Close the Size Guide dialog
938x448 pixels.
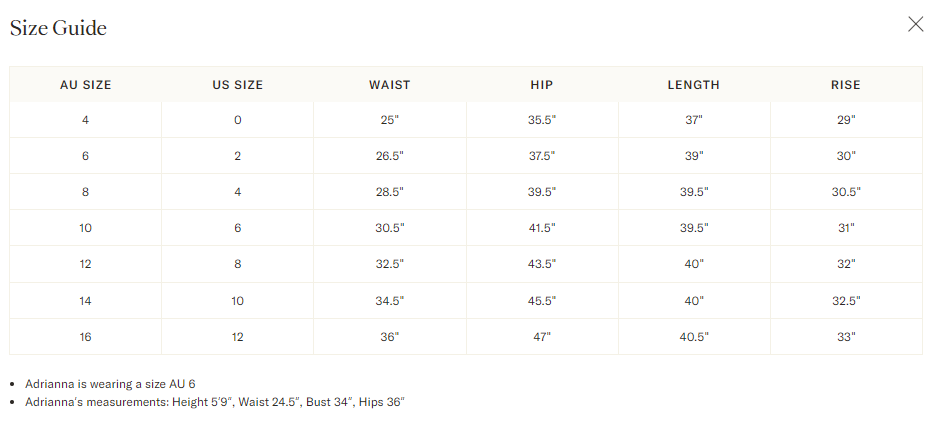[915, 25]
